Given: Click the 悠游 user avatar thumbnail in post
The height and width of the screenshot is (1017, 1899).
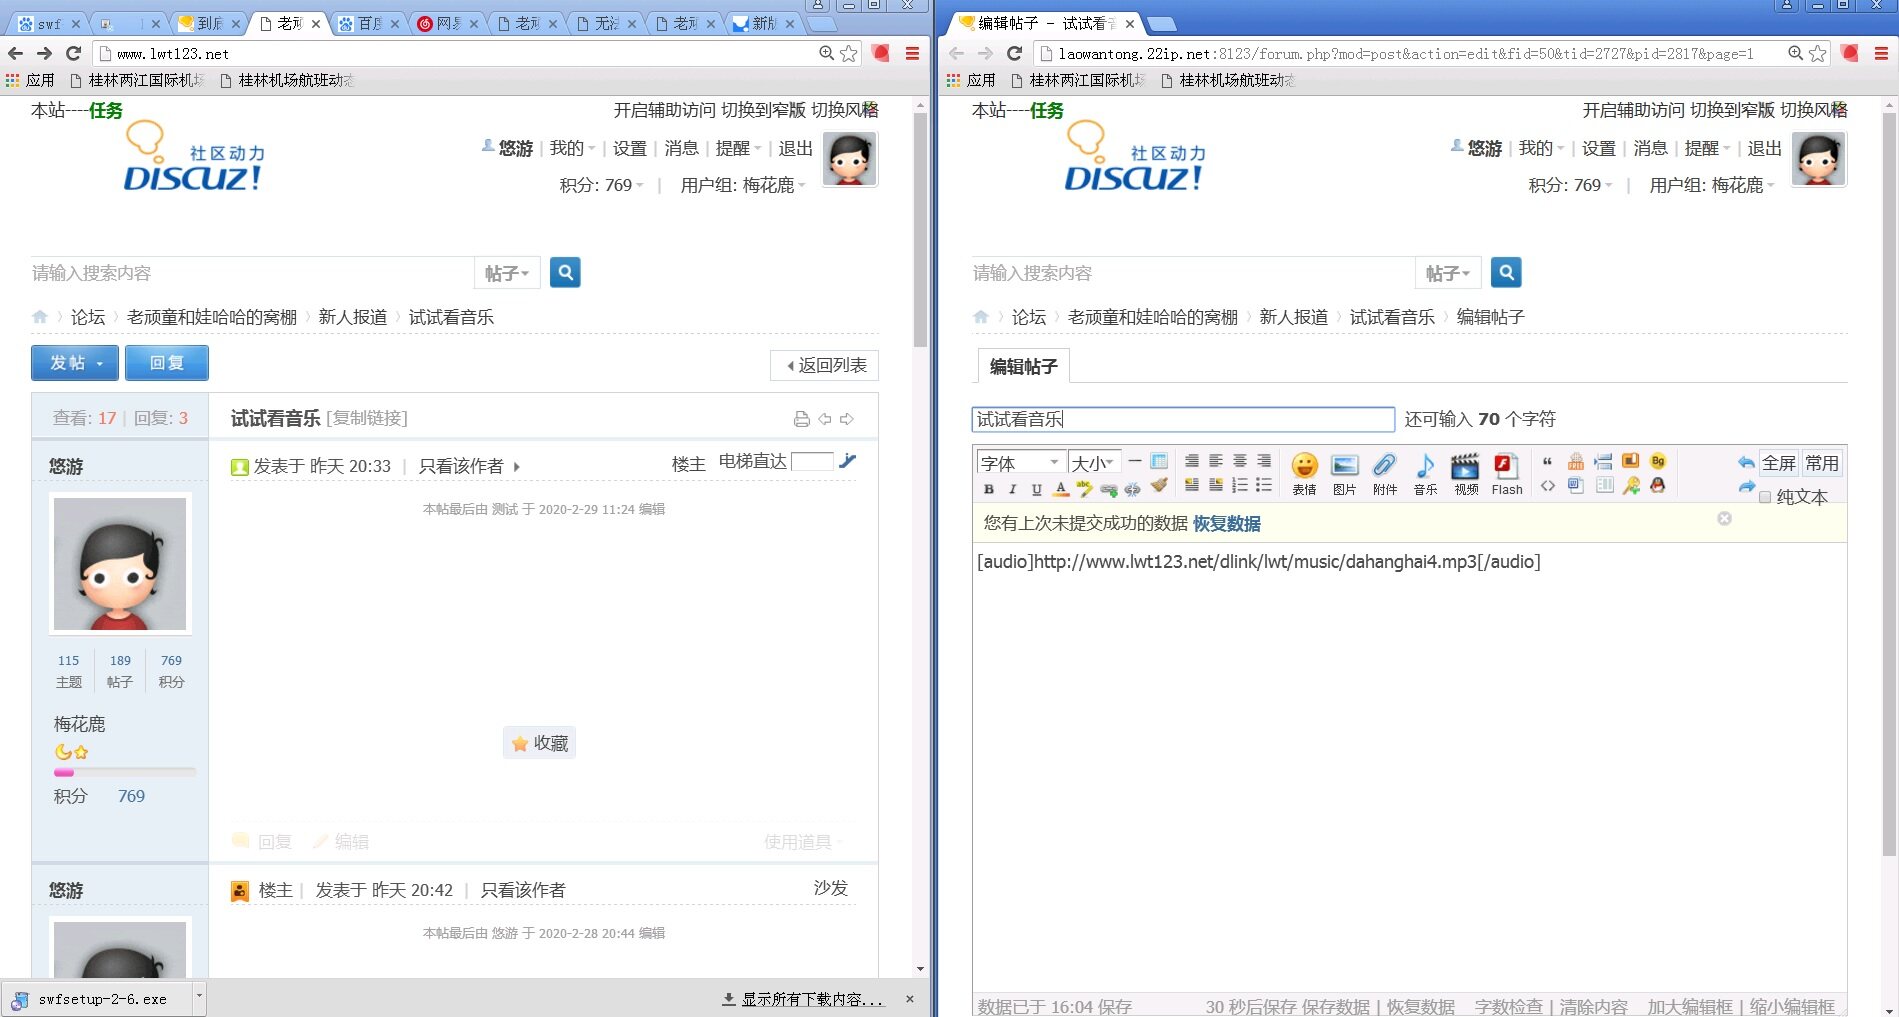Looking at the screenshot, I should [120, 564].
